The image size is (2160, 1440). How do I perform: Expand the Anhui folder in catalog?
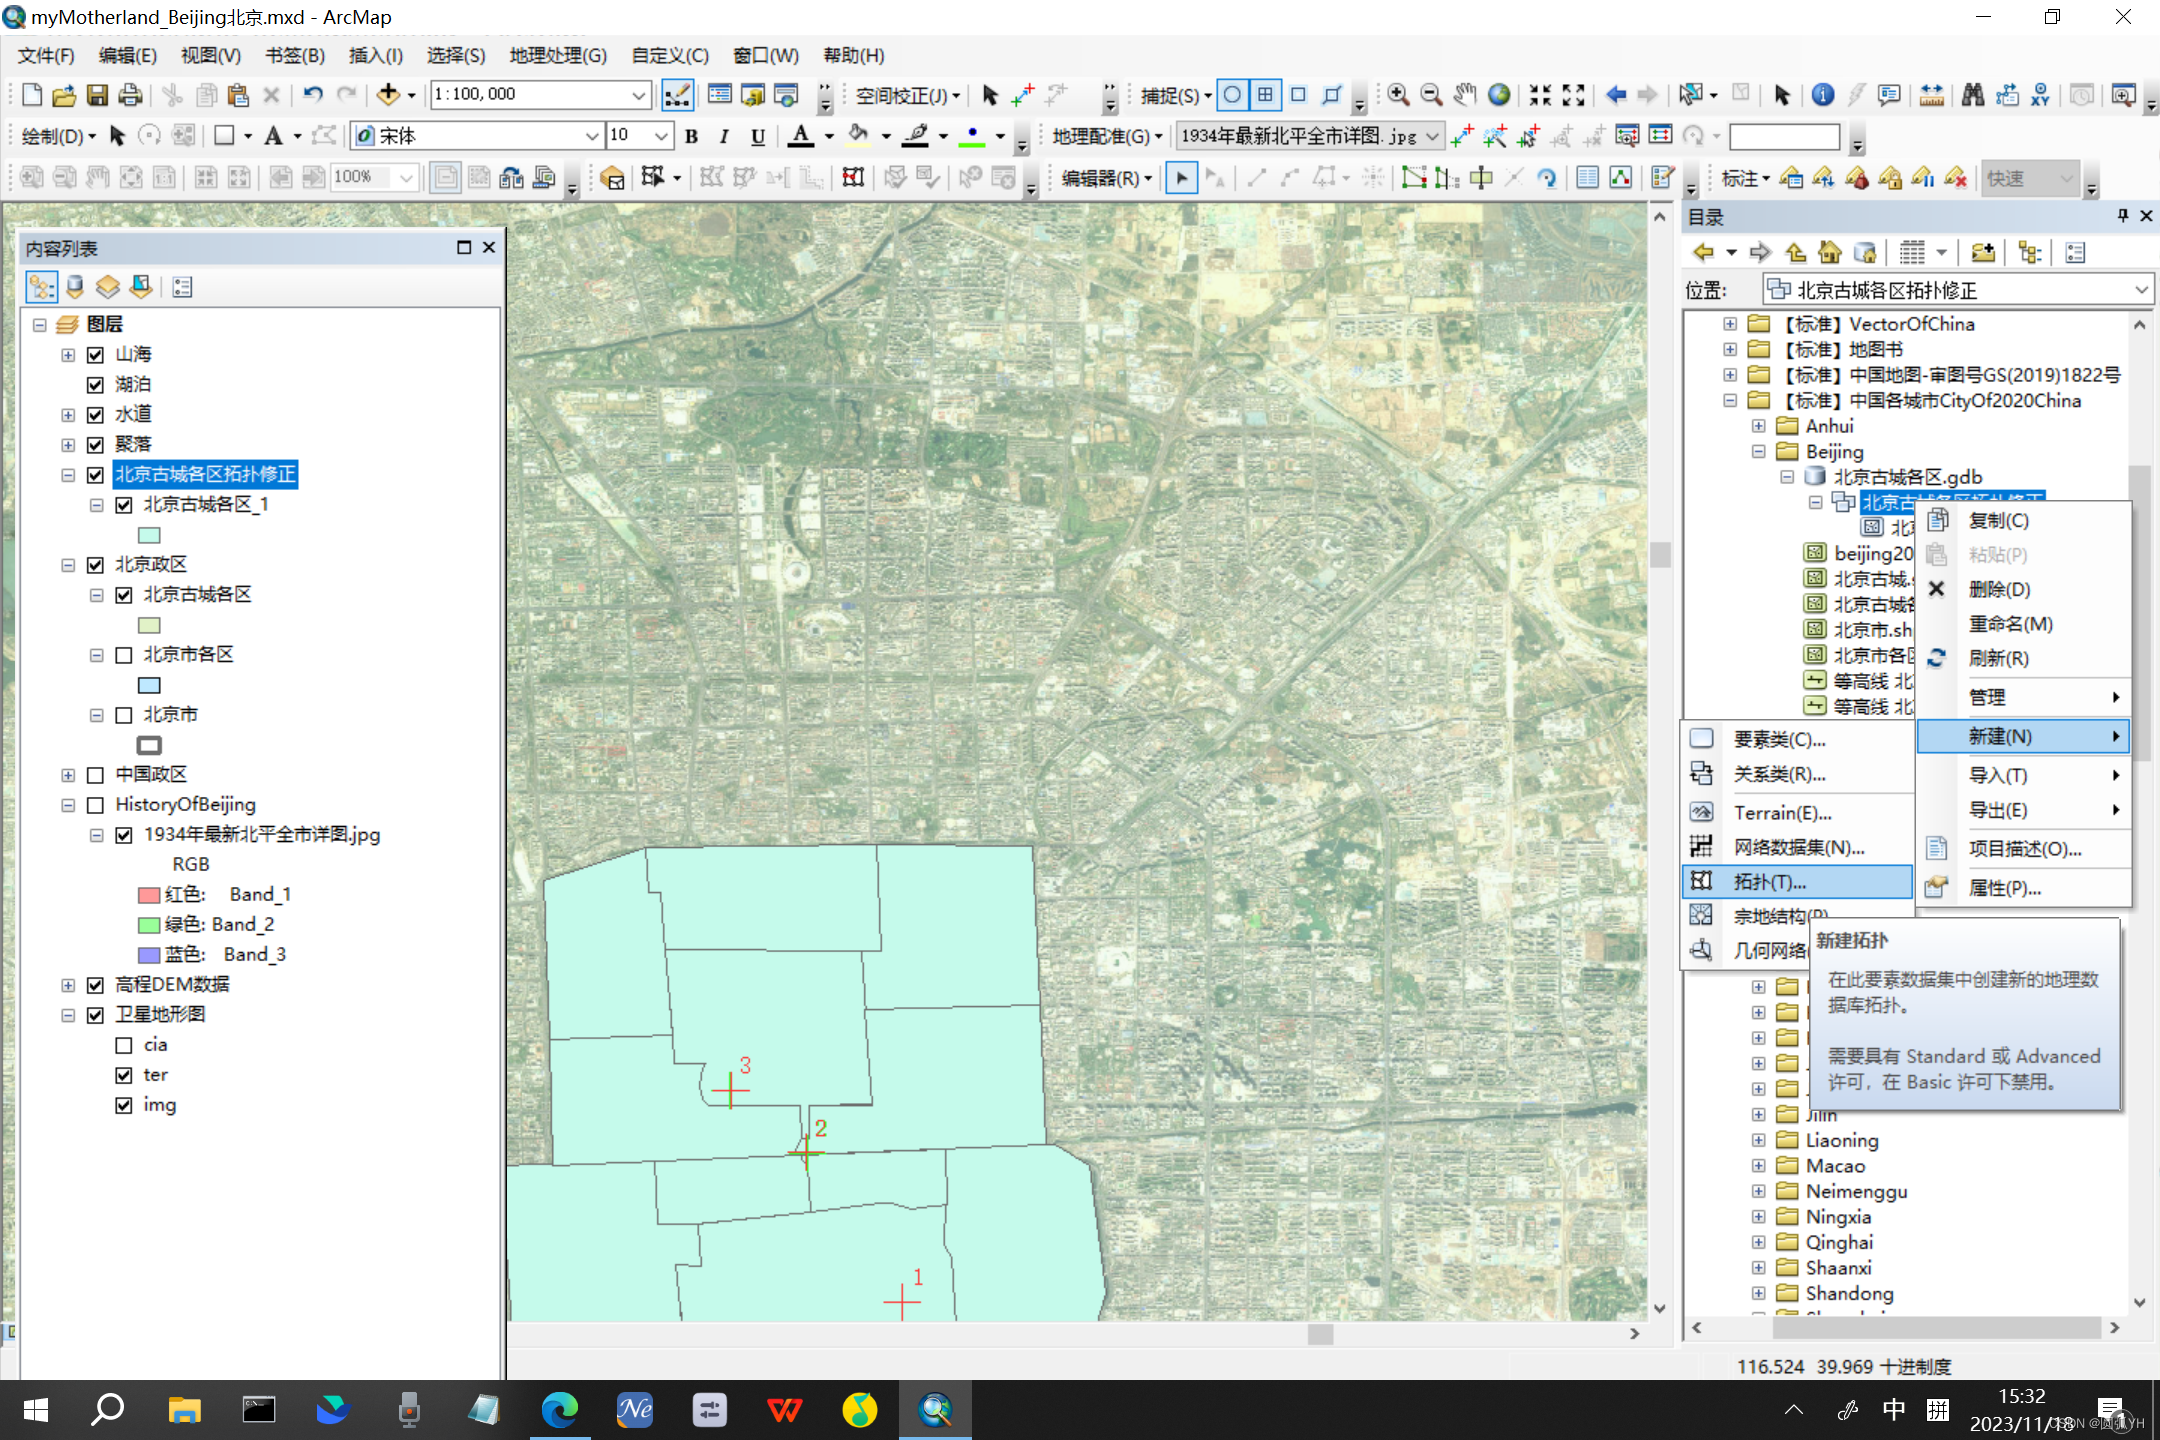click(x=1759, y=426)
